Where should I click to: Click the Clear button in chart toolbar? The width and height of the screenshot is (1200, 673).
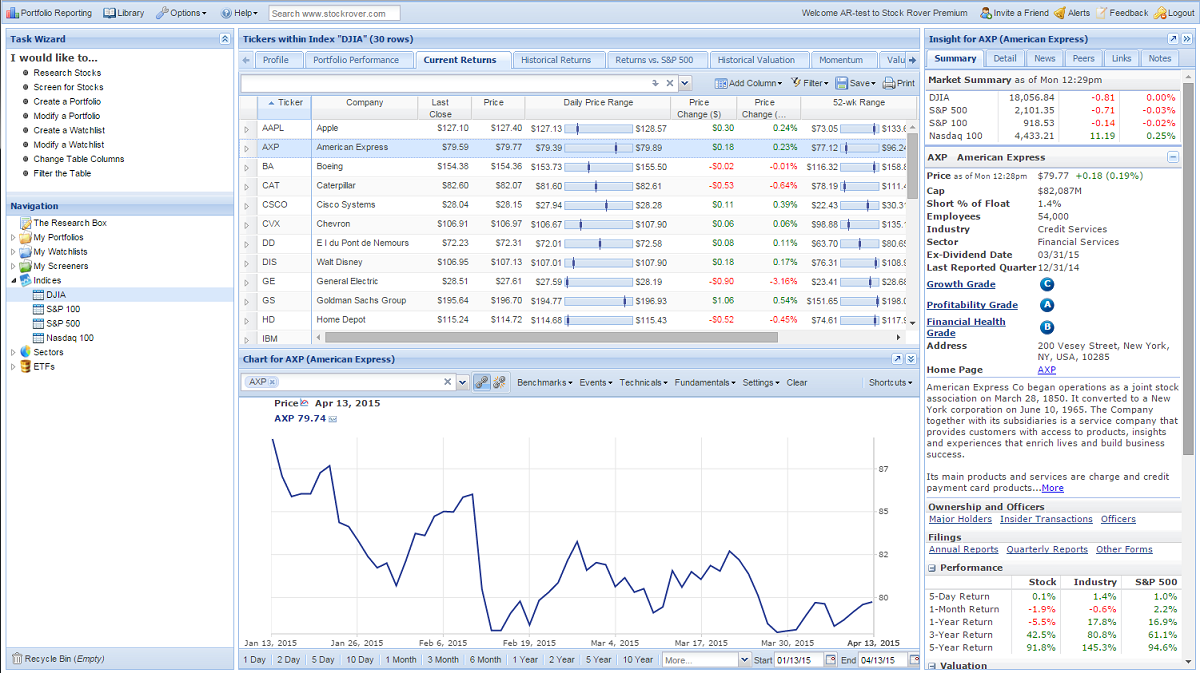tap(797, 382)
